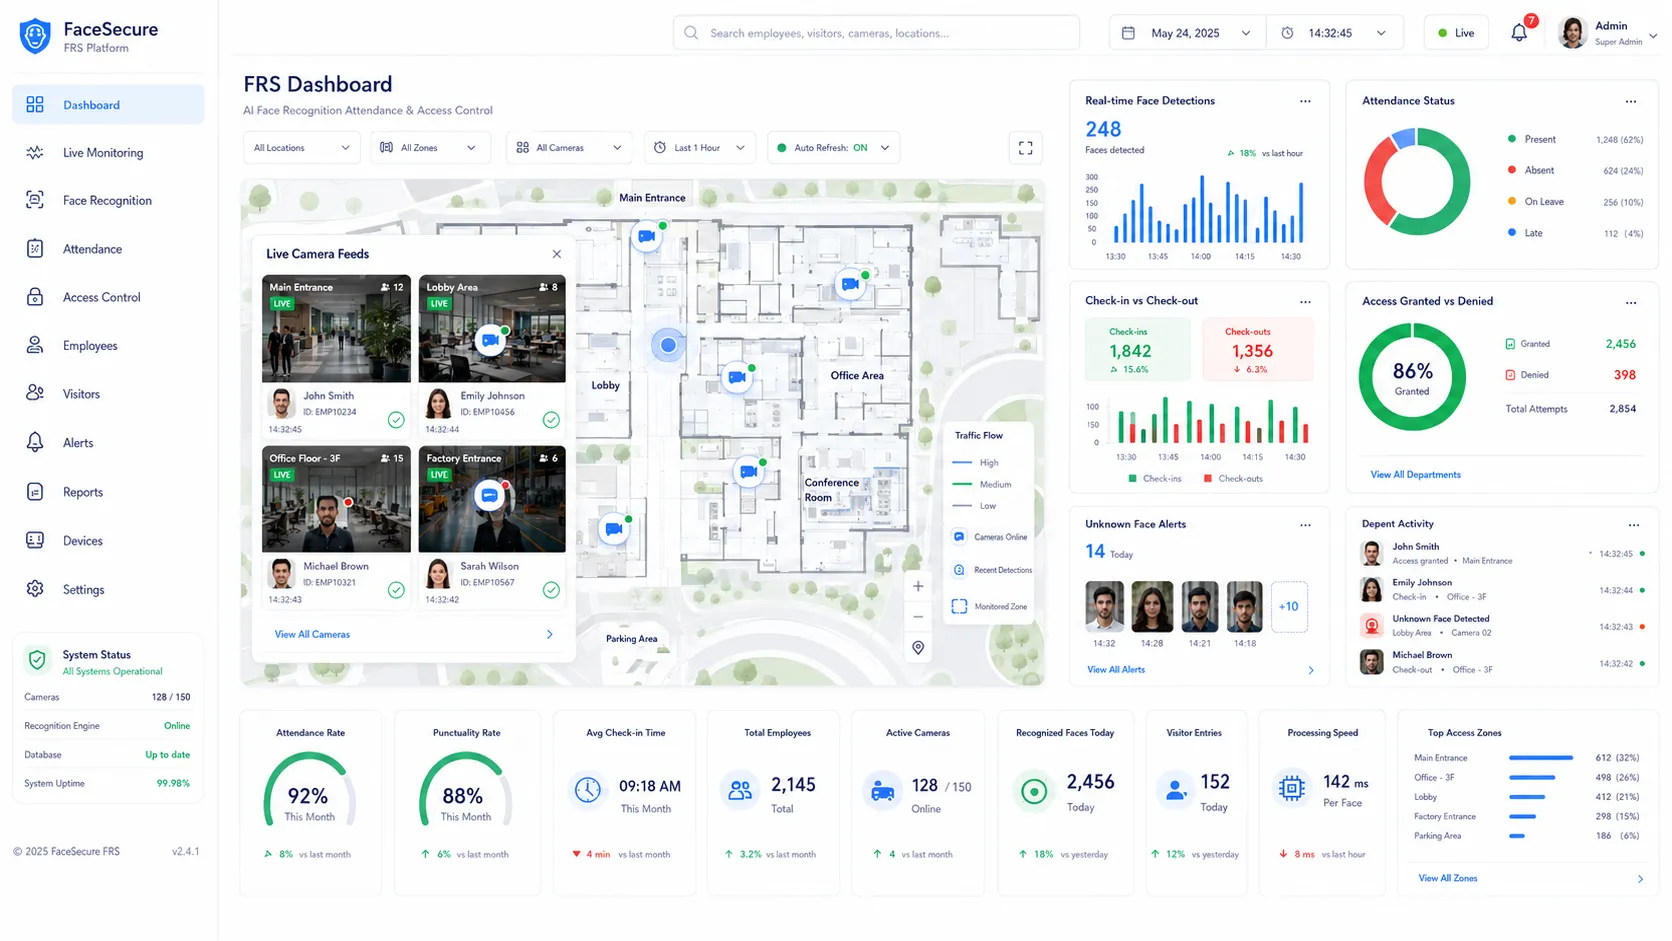
Task: Click the FaceSecure shield logo
Action: (35, 36)
